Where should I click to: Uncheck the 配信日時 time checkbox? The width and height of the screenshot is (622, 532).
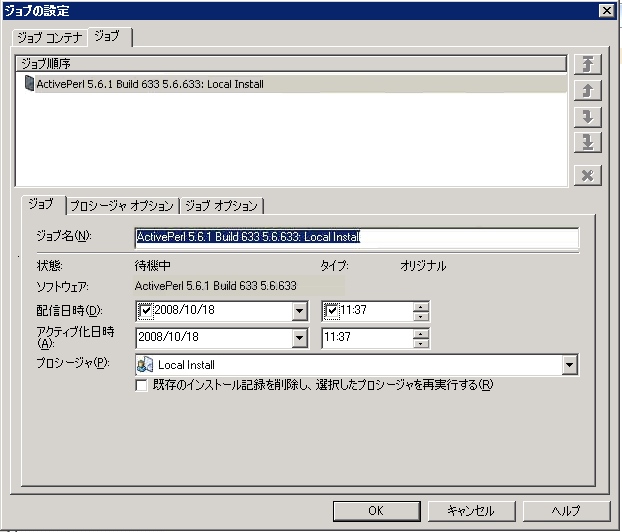point(332,311)
